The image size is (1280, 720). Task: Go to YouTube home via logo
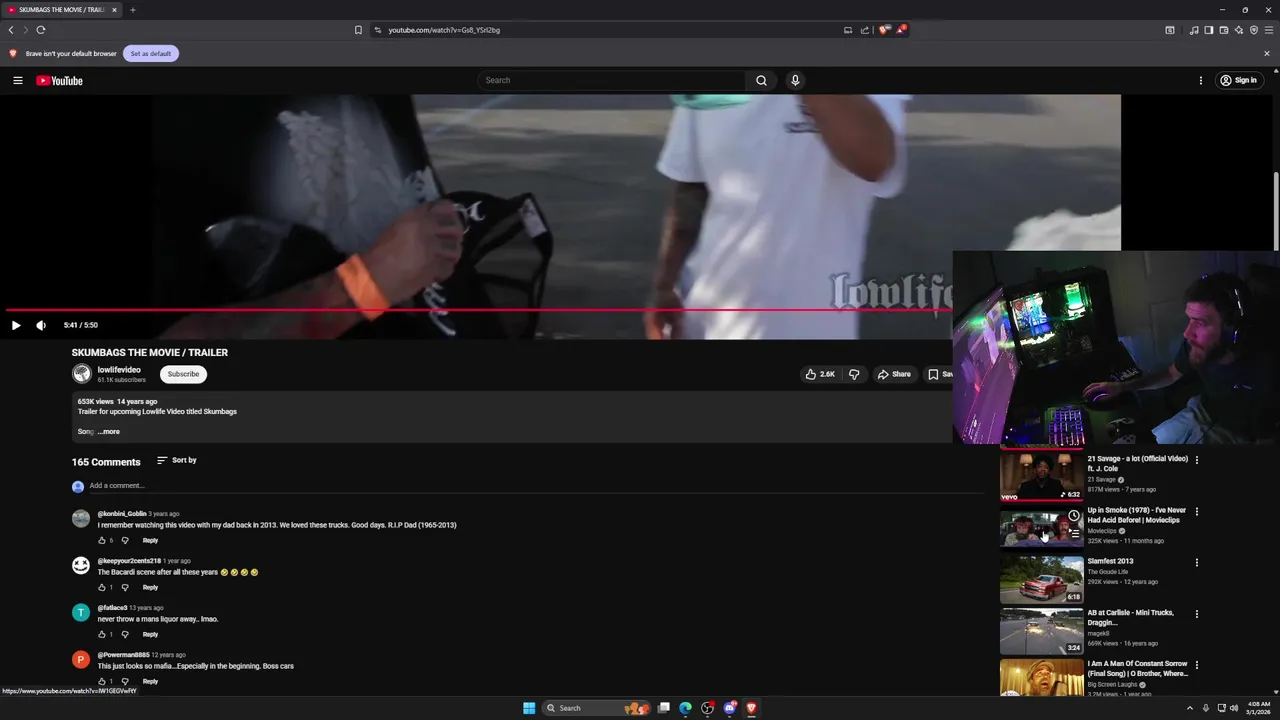[60, 80]
